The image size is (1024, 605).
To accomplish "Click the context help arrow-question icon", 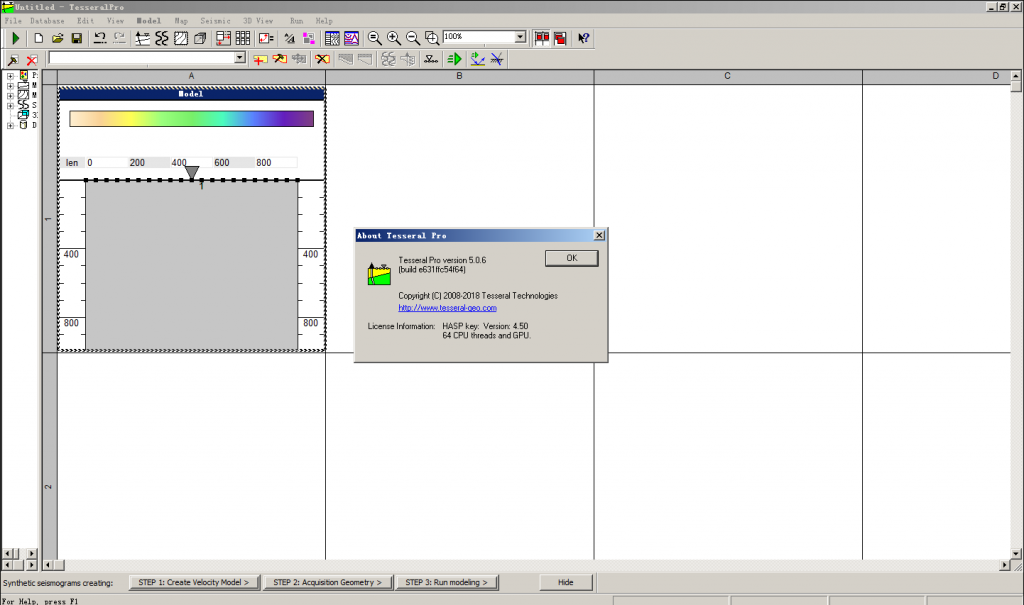I will 583,39.
